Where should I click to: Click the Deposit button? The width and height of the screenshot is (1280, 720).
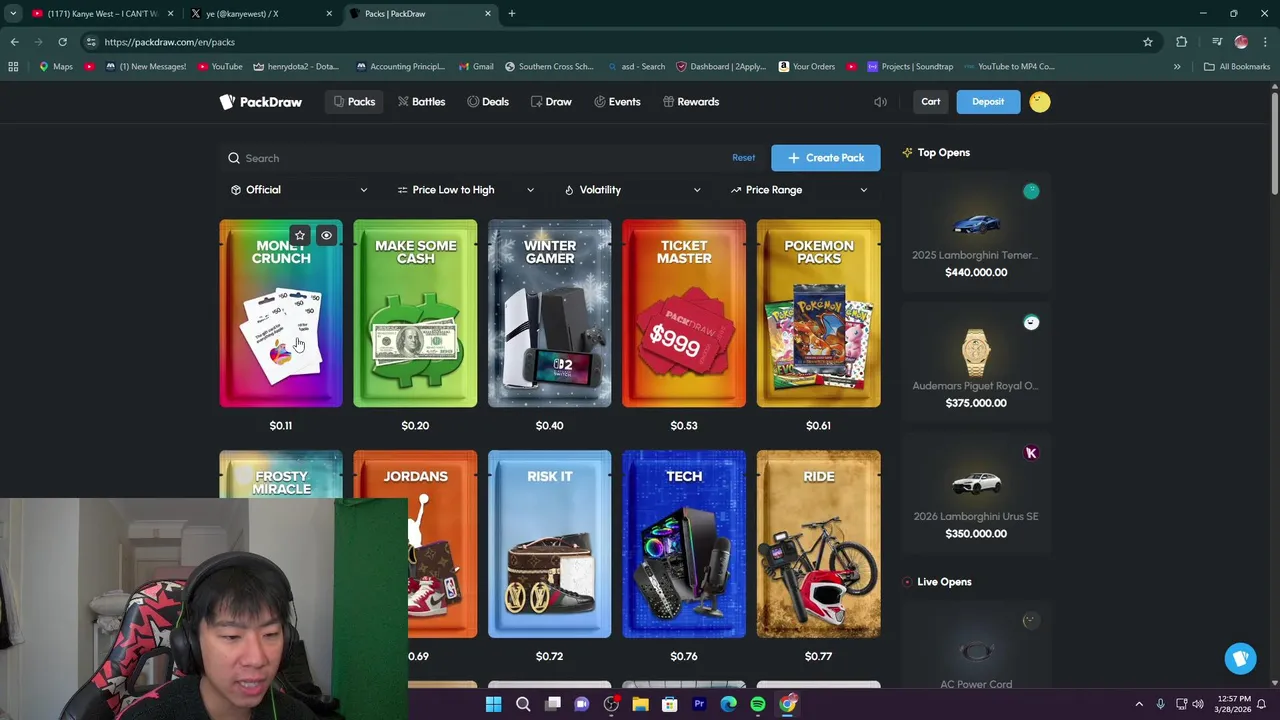[988, 102]
